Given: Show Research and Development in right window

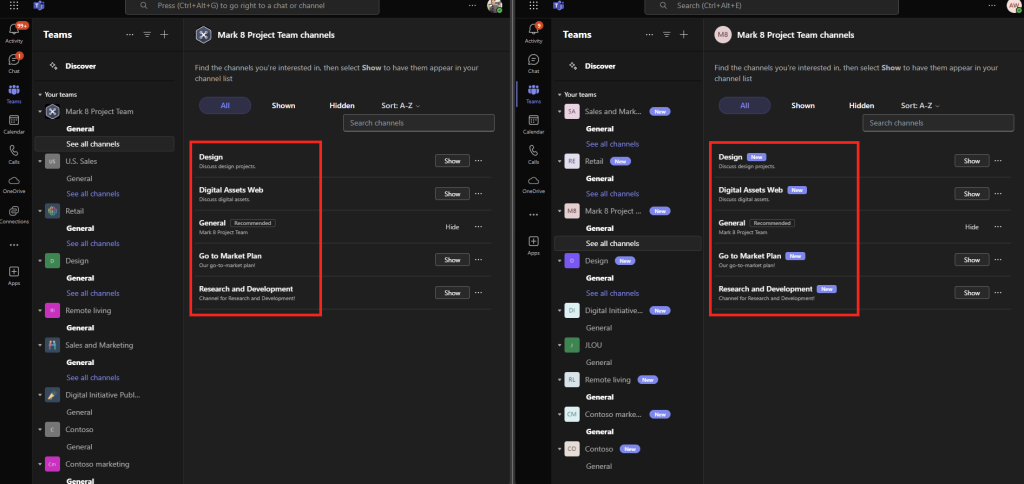Looking at the screenshot, I should (972, 293).
